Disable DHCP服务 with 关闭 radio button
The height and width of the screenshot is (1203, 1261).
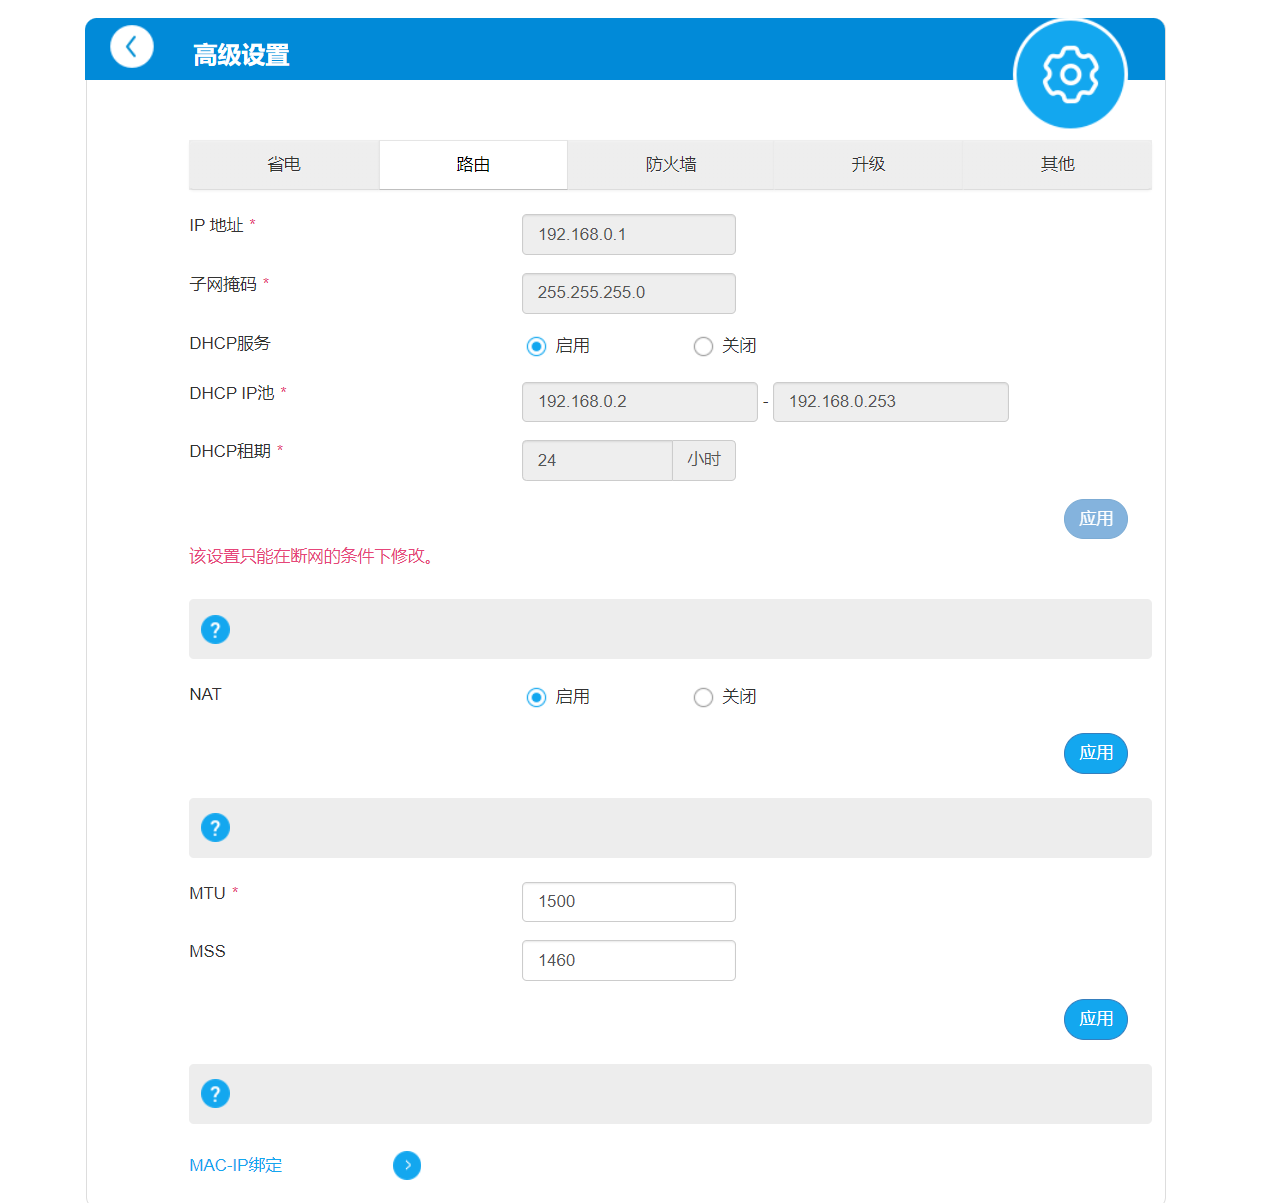tap(703, 346)
